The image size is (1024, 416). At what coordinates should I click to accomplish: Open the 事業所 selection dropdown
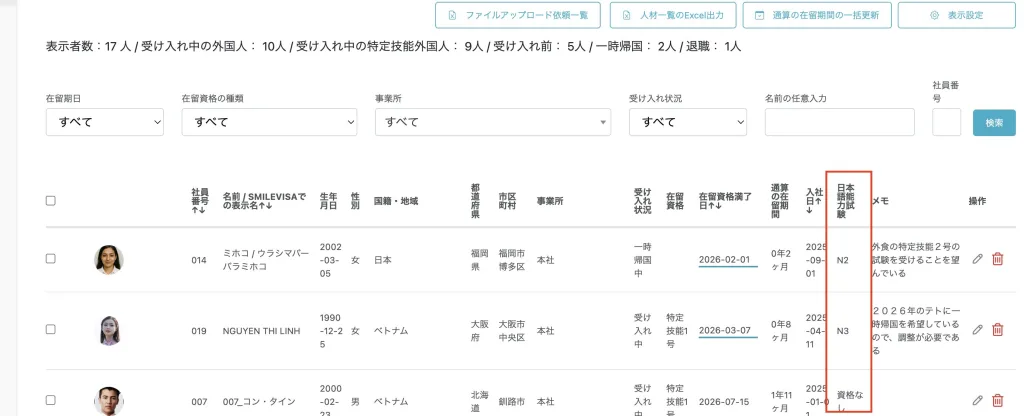pyautogui.click(x=492, y=122)
